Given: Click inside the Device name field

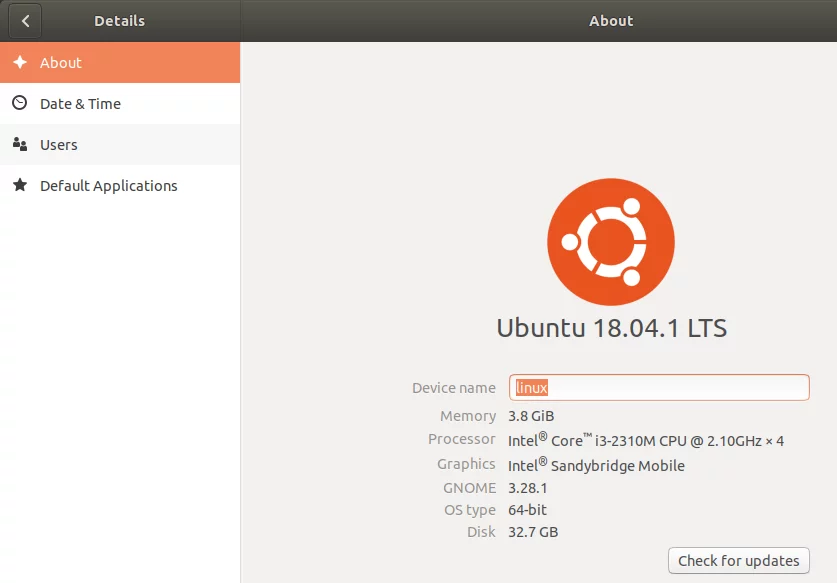Looking at the screenshot, I should (659, 388).
